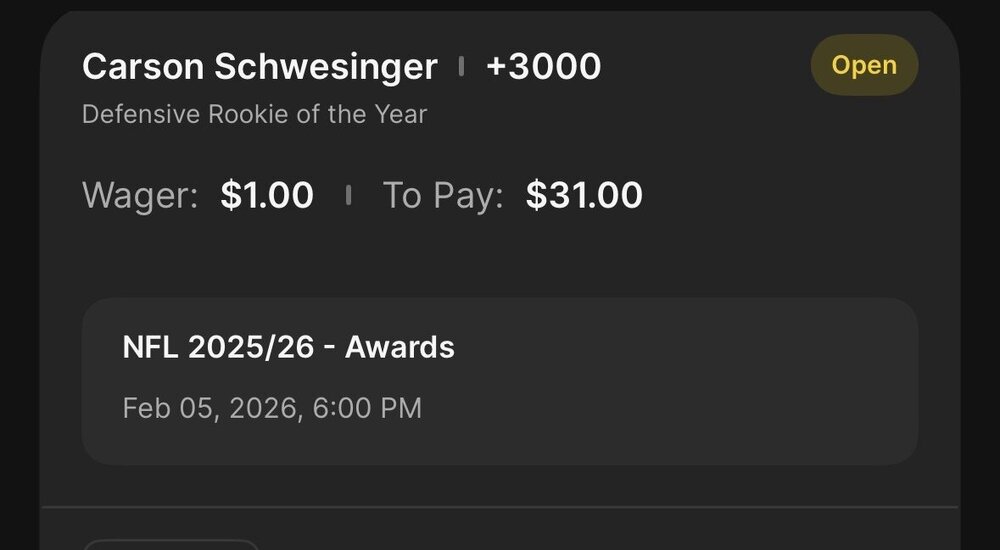Select the $1.00 wager amount
Image resolution: width=1000 pixels, height=550 pixels.
coord(267,196)
